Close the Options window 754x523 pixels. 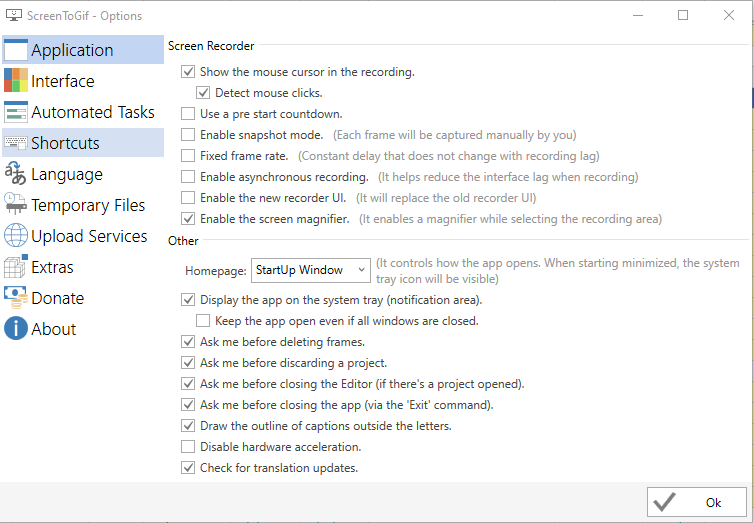pyautogui.click(x=729, y=15)
